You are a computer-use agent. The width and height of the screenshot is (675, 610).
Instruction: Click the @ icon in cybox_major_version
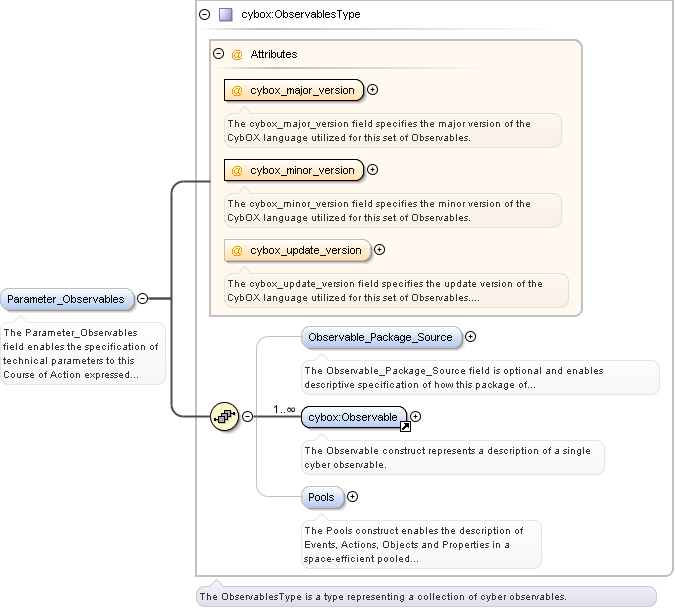pos(237,90)
